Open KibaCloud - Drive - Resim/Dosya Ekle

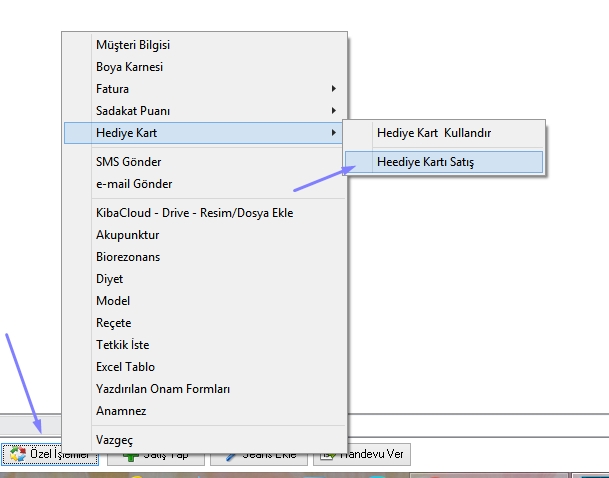194,213
